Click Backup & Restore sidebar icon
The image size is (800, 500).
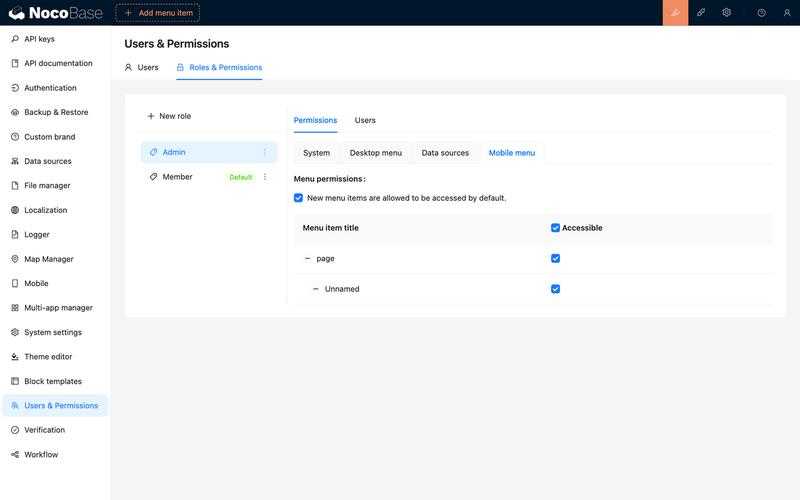[15, 112]
